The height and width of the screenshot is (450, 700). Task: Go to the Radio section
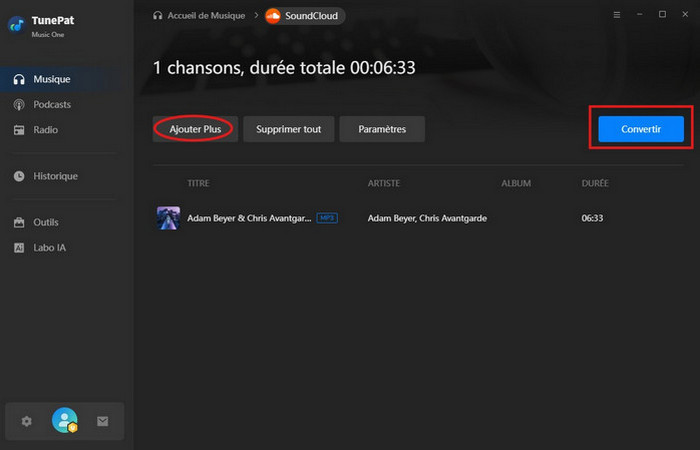pyautogui.click(x=45, y=130)
